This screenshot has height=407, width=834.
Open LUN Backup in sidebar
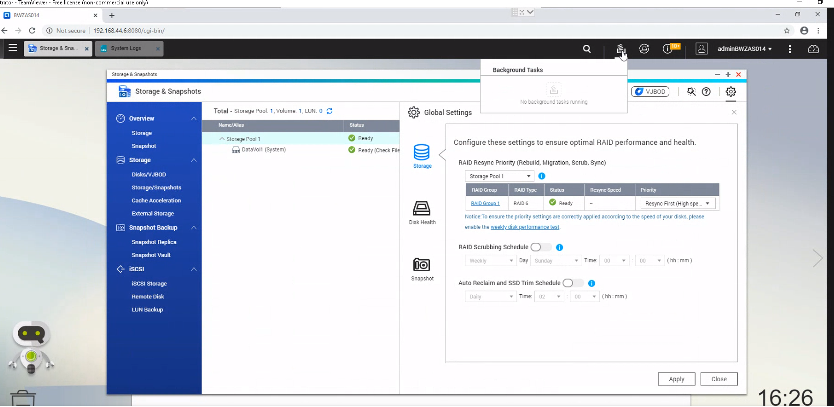pyautogui.click(x=147, y=310)
